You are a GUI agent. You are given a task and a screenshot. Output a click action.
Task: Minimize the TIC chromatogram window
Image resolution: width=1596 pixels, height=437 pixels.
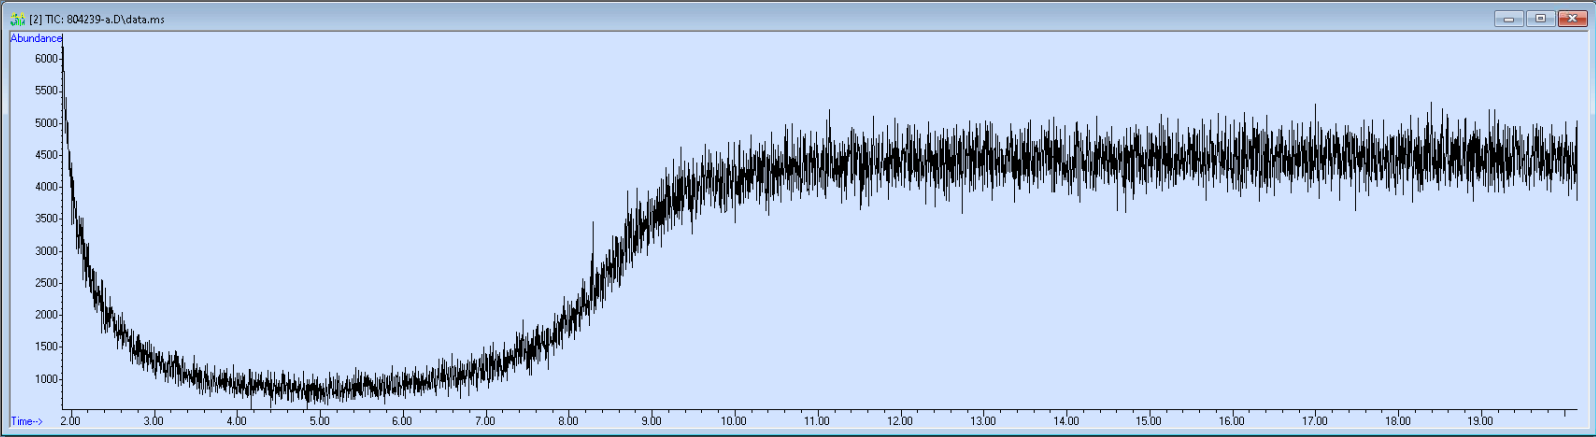[1508, 18]
